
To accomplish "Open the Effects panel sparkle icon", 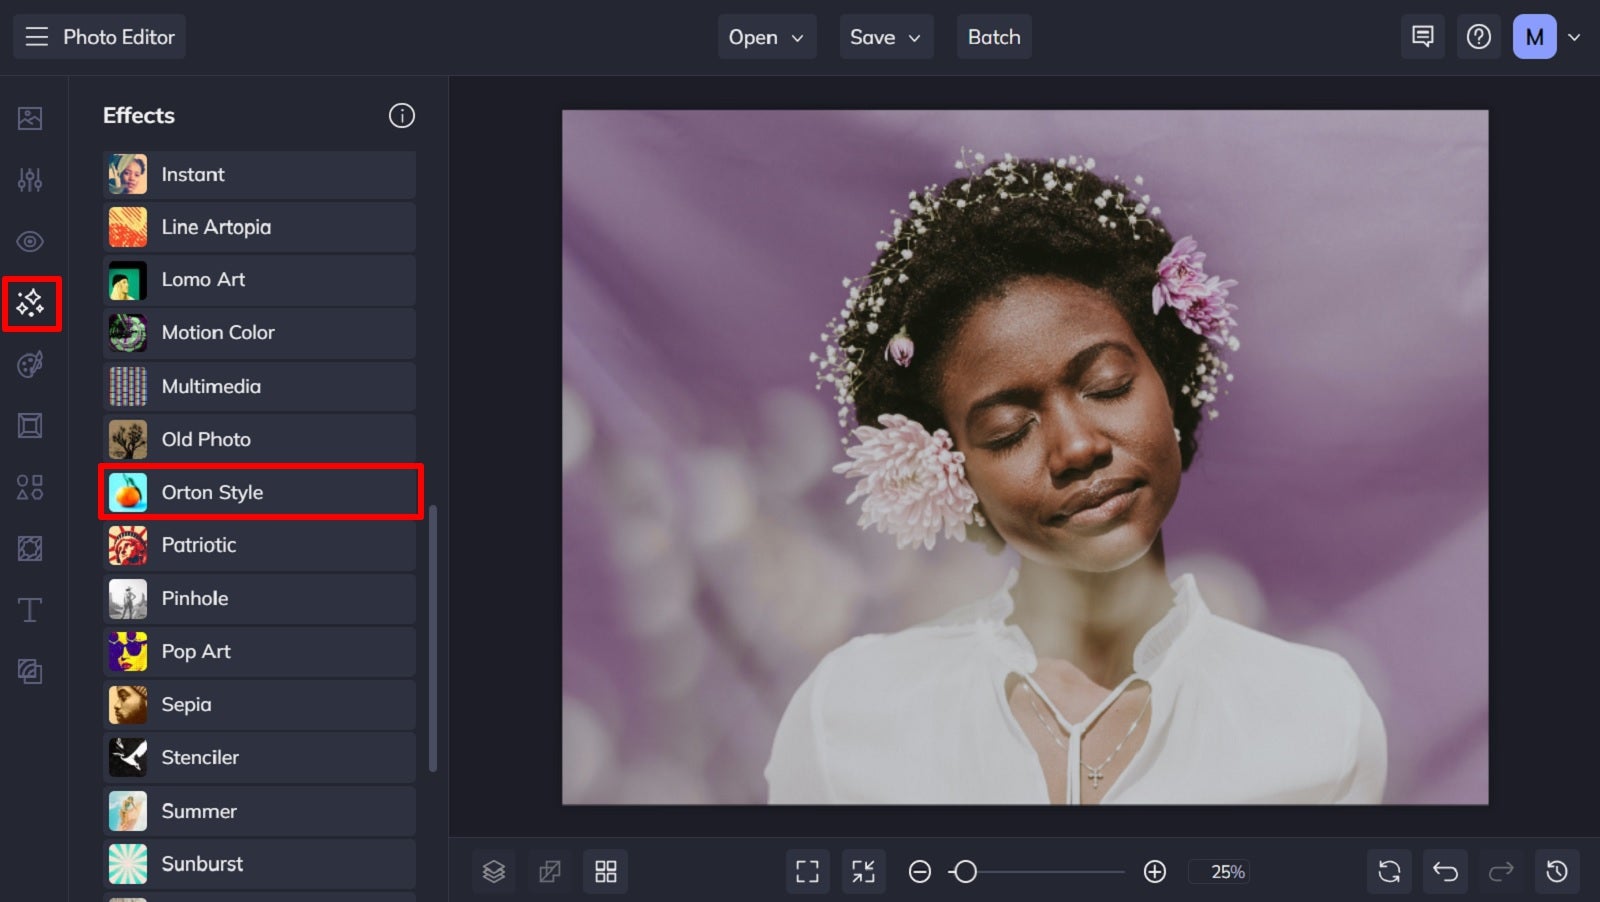I will coord(31,304).
